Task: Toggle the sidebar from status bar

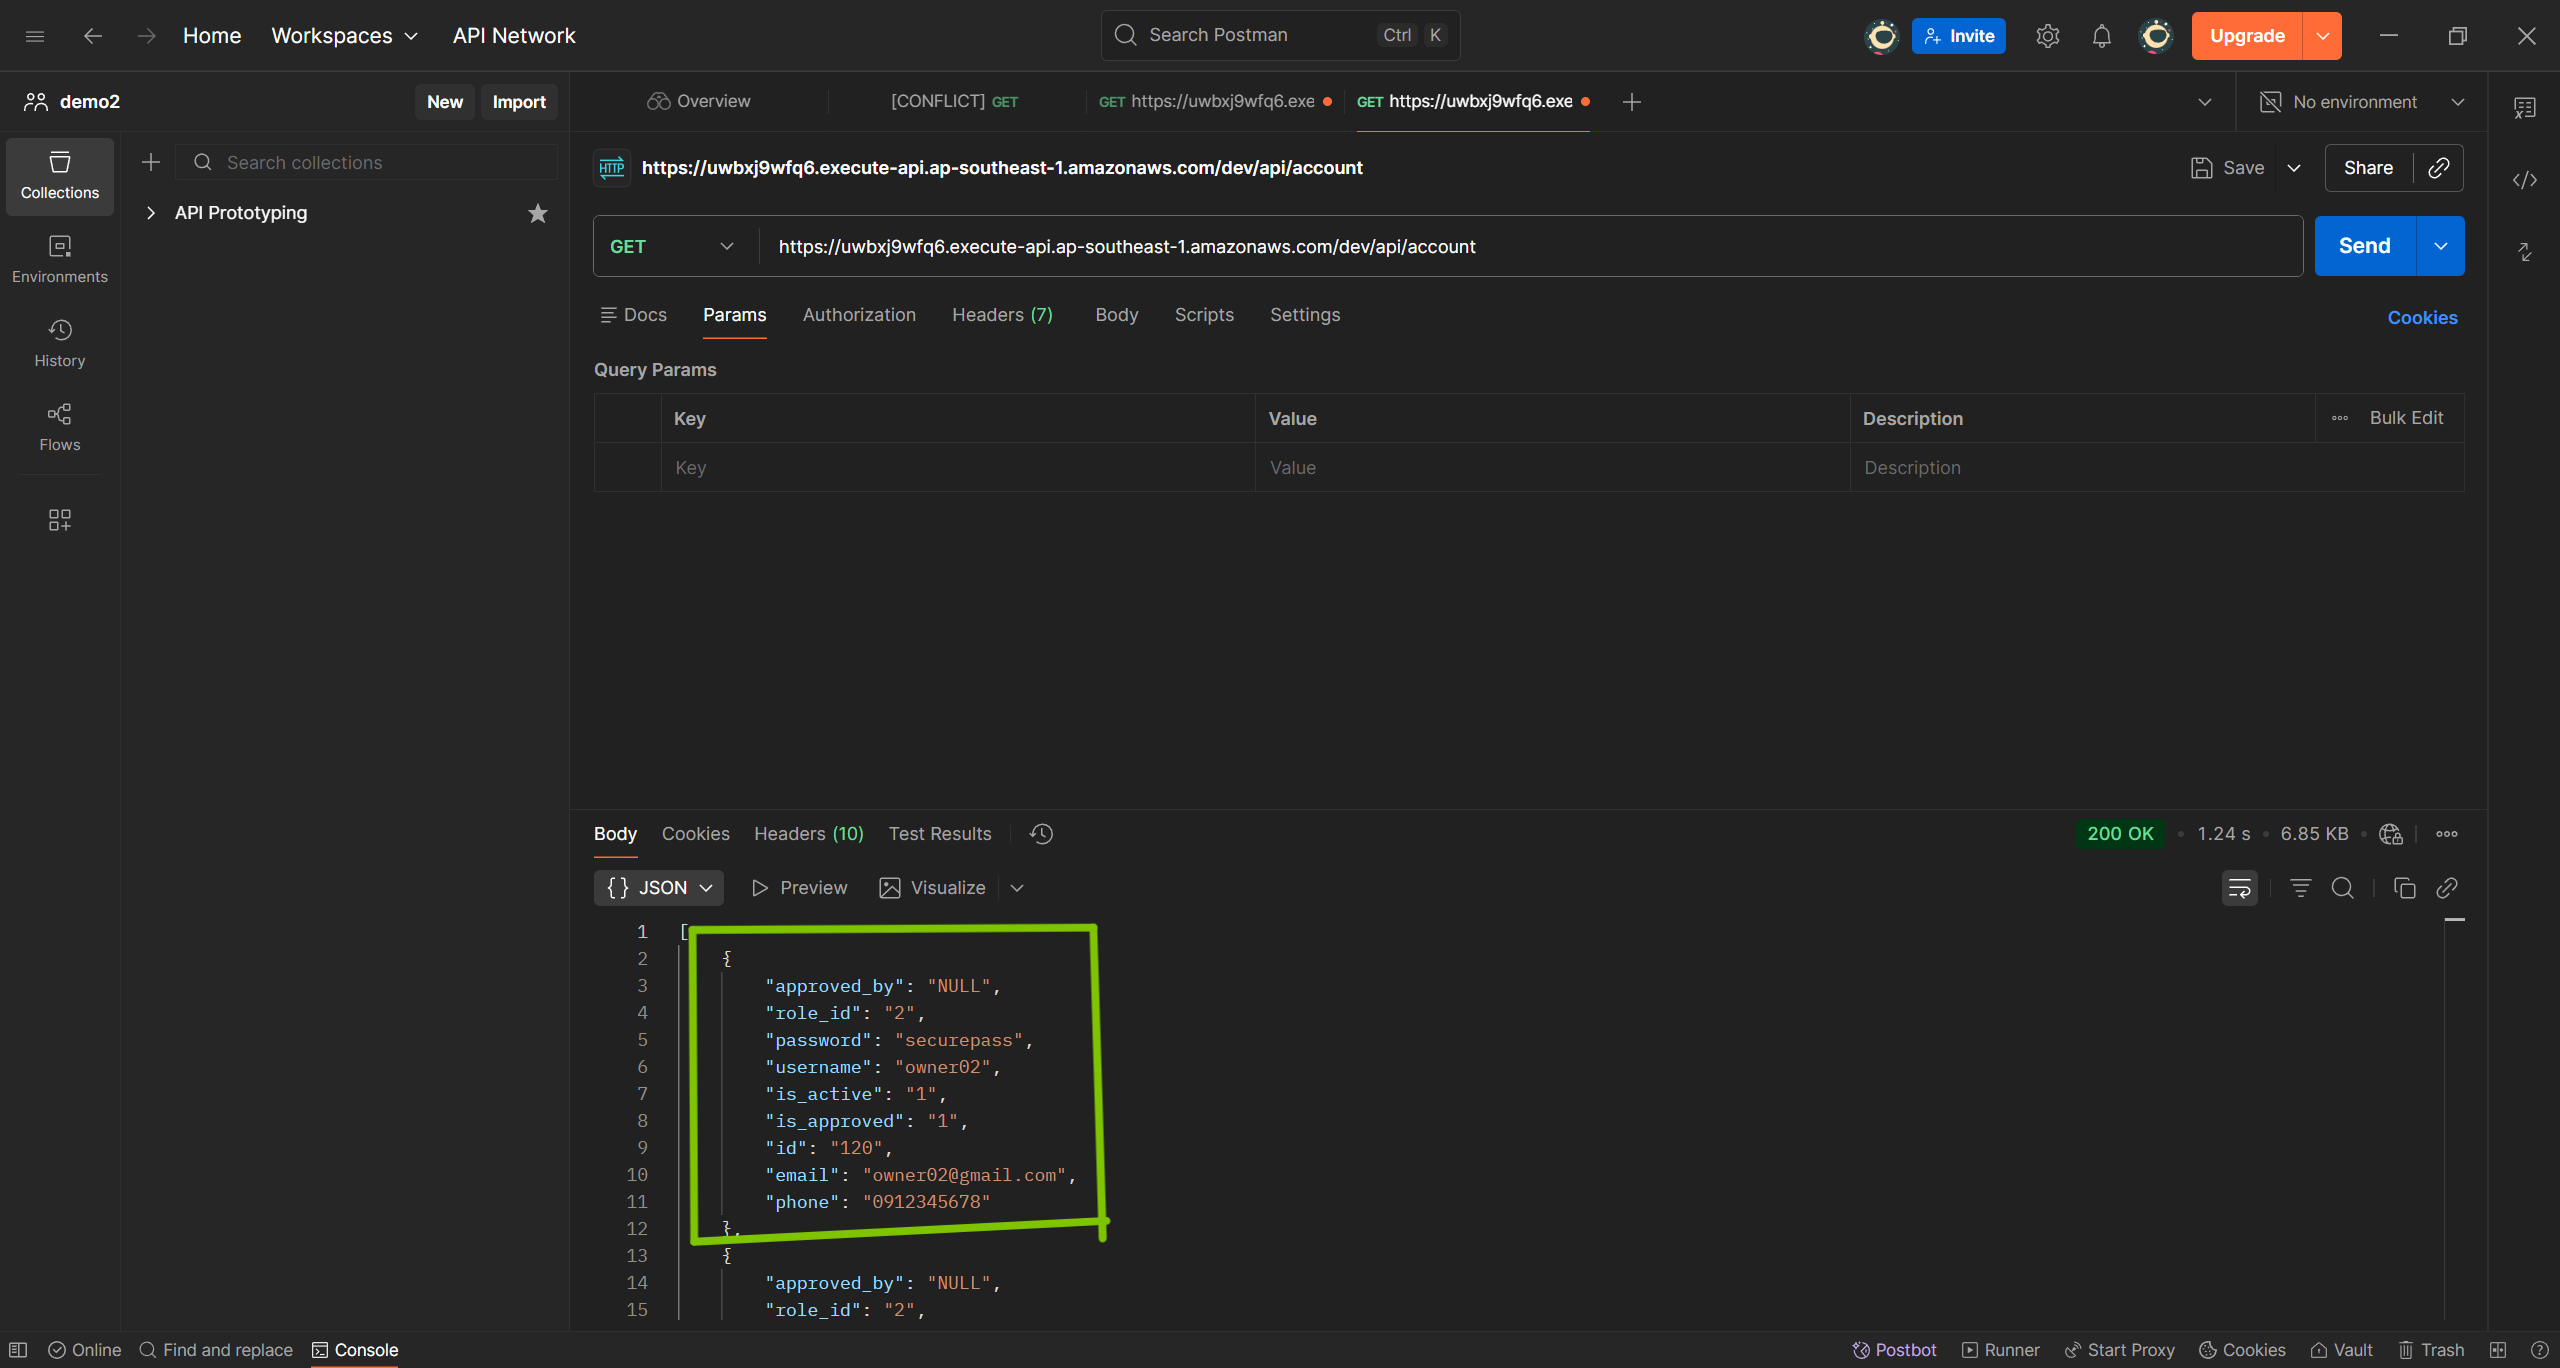Action: point(18,1350)
